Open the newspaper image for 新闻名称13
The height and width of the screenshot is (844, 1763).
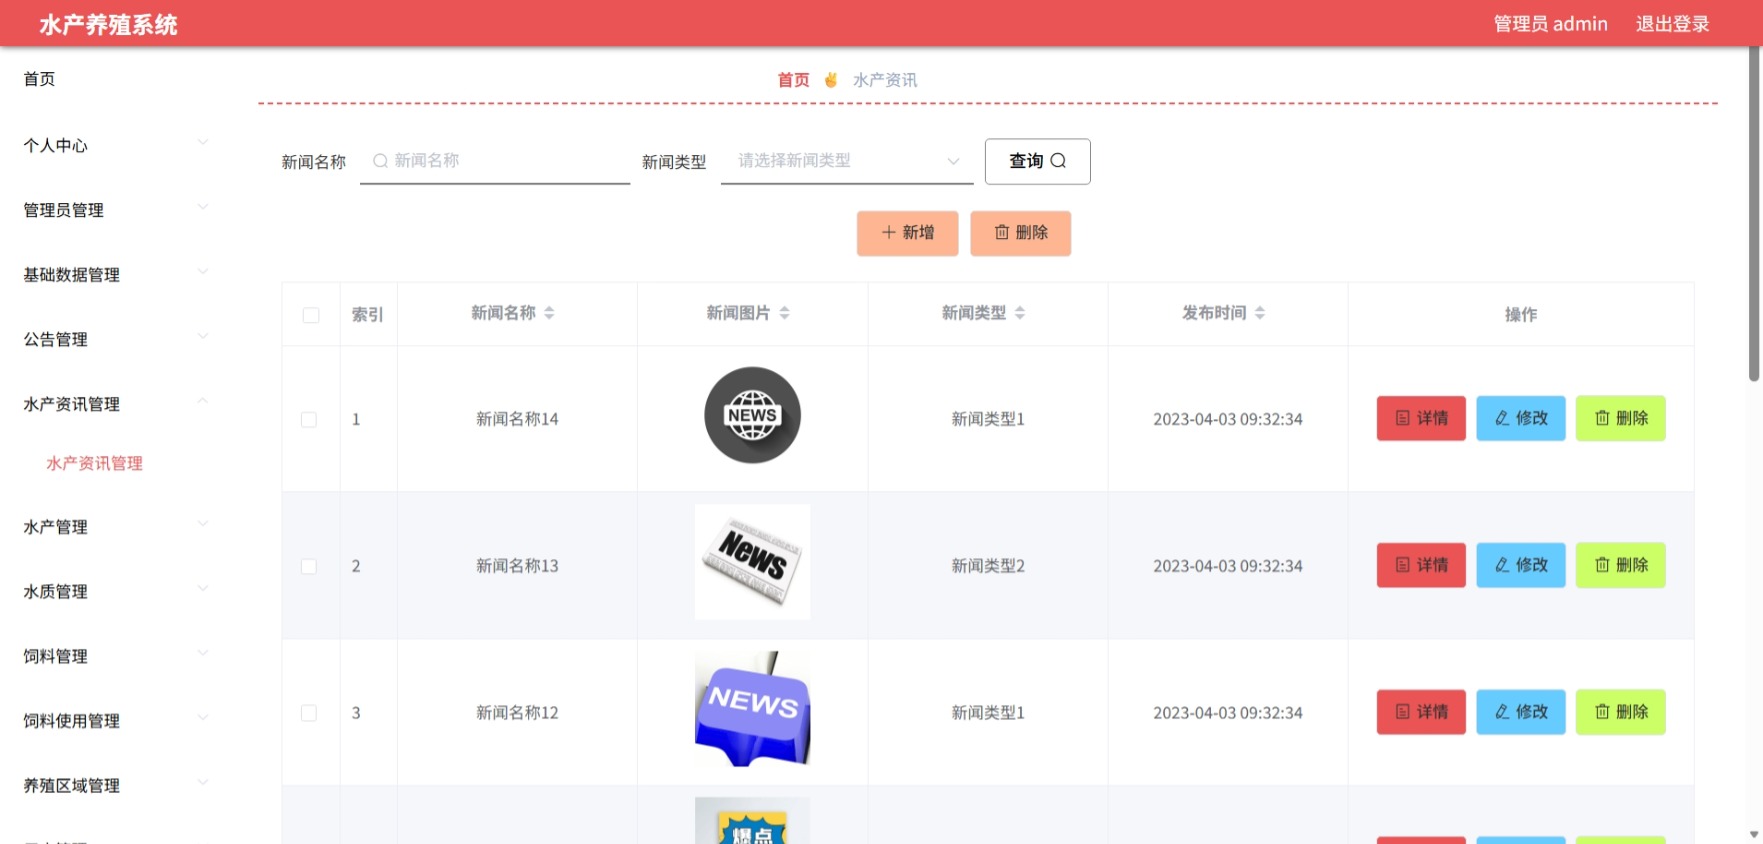pyautogui.click(x=753, y=562)
